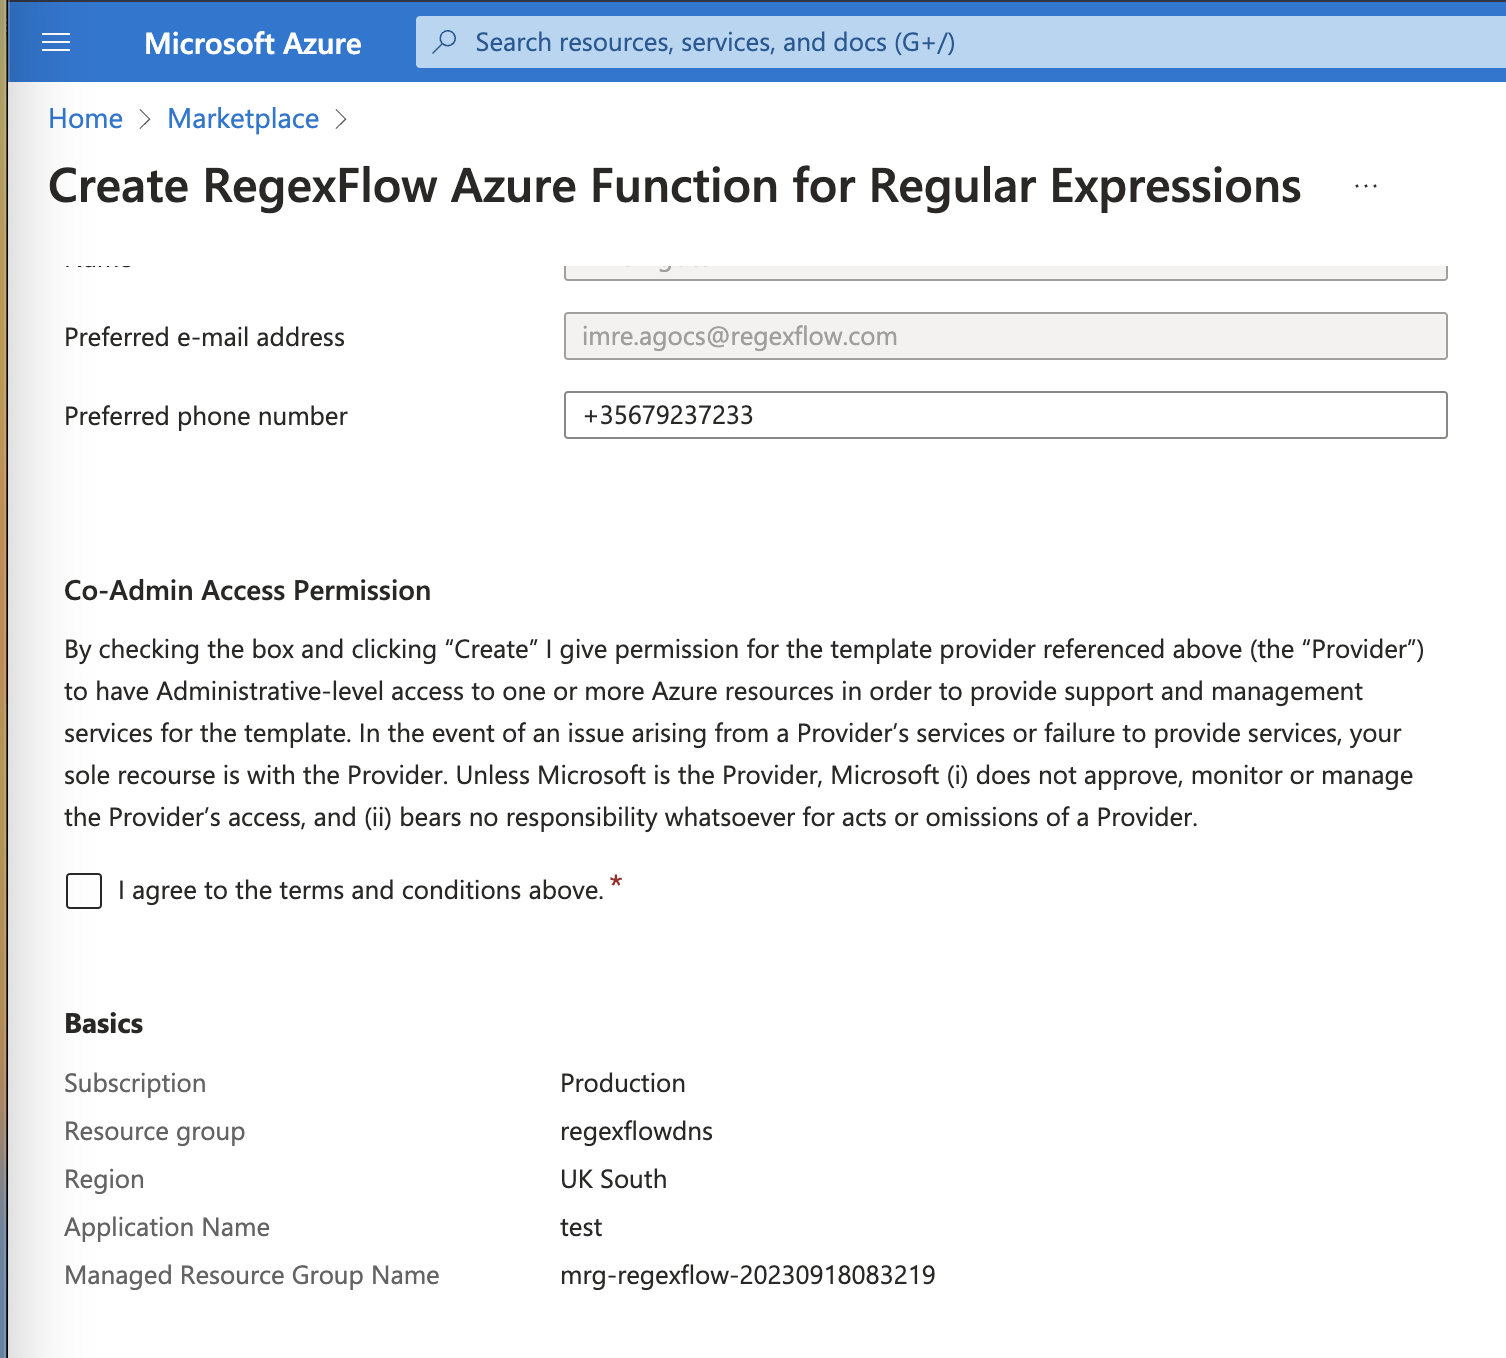Viewport: 1506px width, 1358px height.
Task: Click the search magnifier icon
Action: [445, 42]
